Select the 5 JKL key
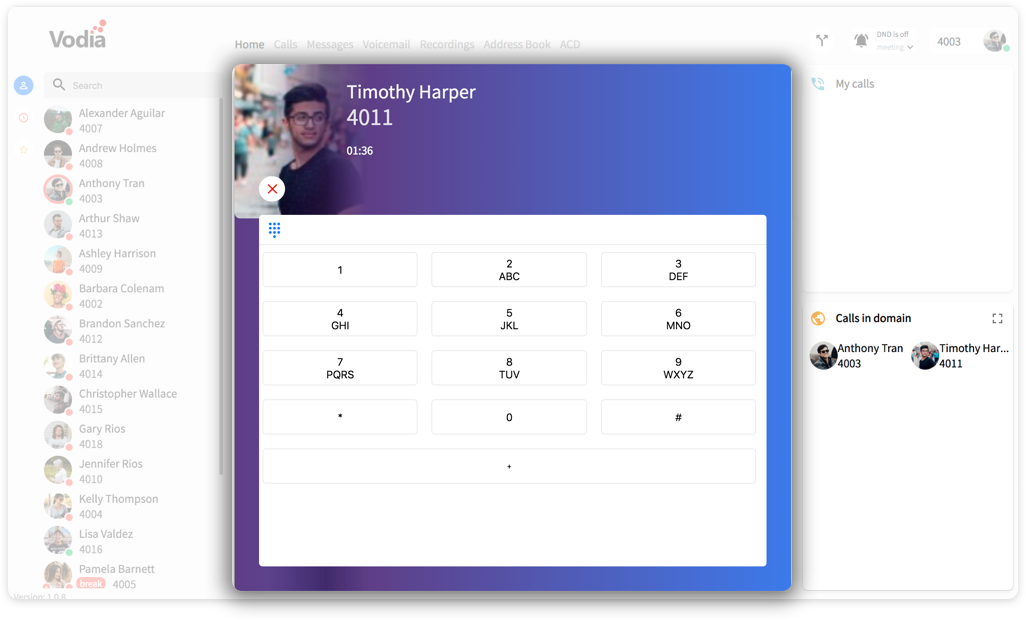The width and height of the screenshot is (1026, 620). pyautogui.click(x=509, y=319)
